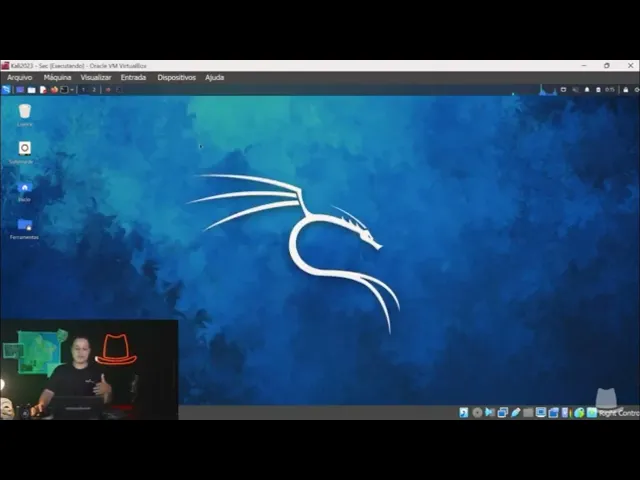Click the muted volume tray icon
Viewport: 640px width, 480px height.
click(576, 90)
